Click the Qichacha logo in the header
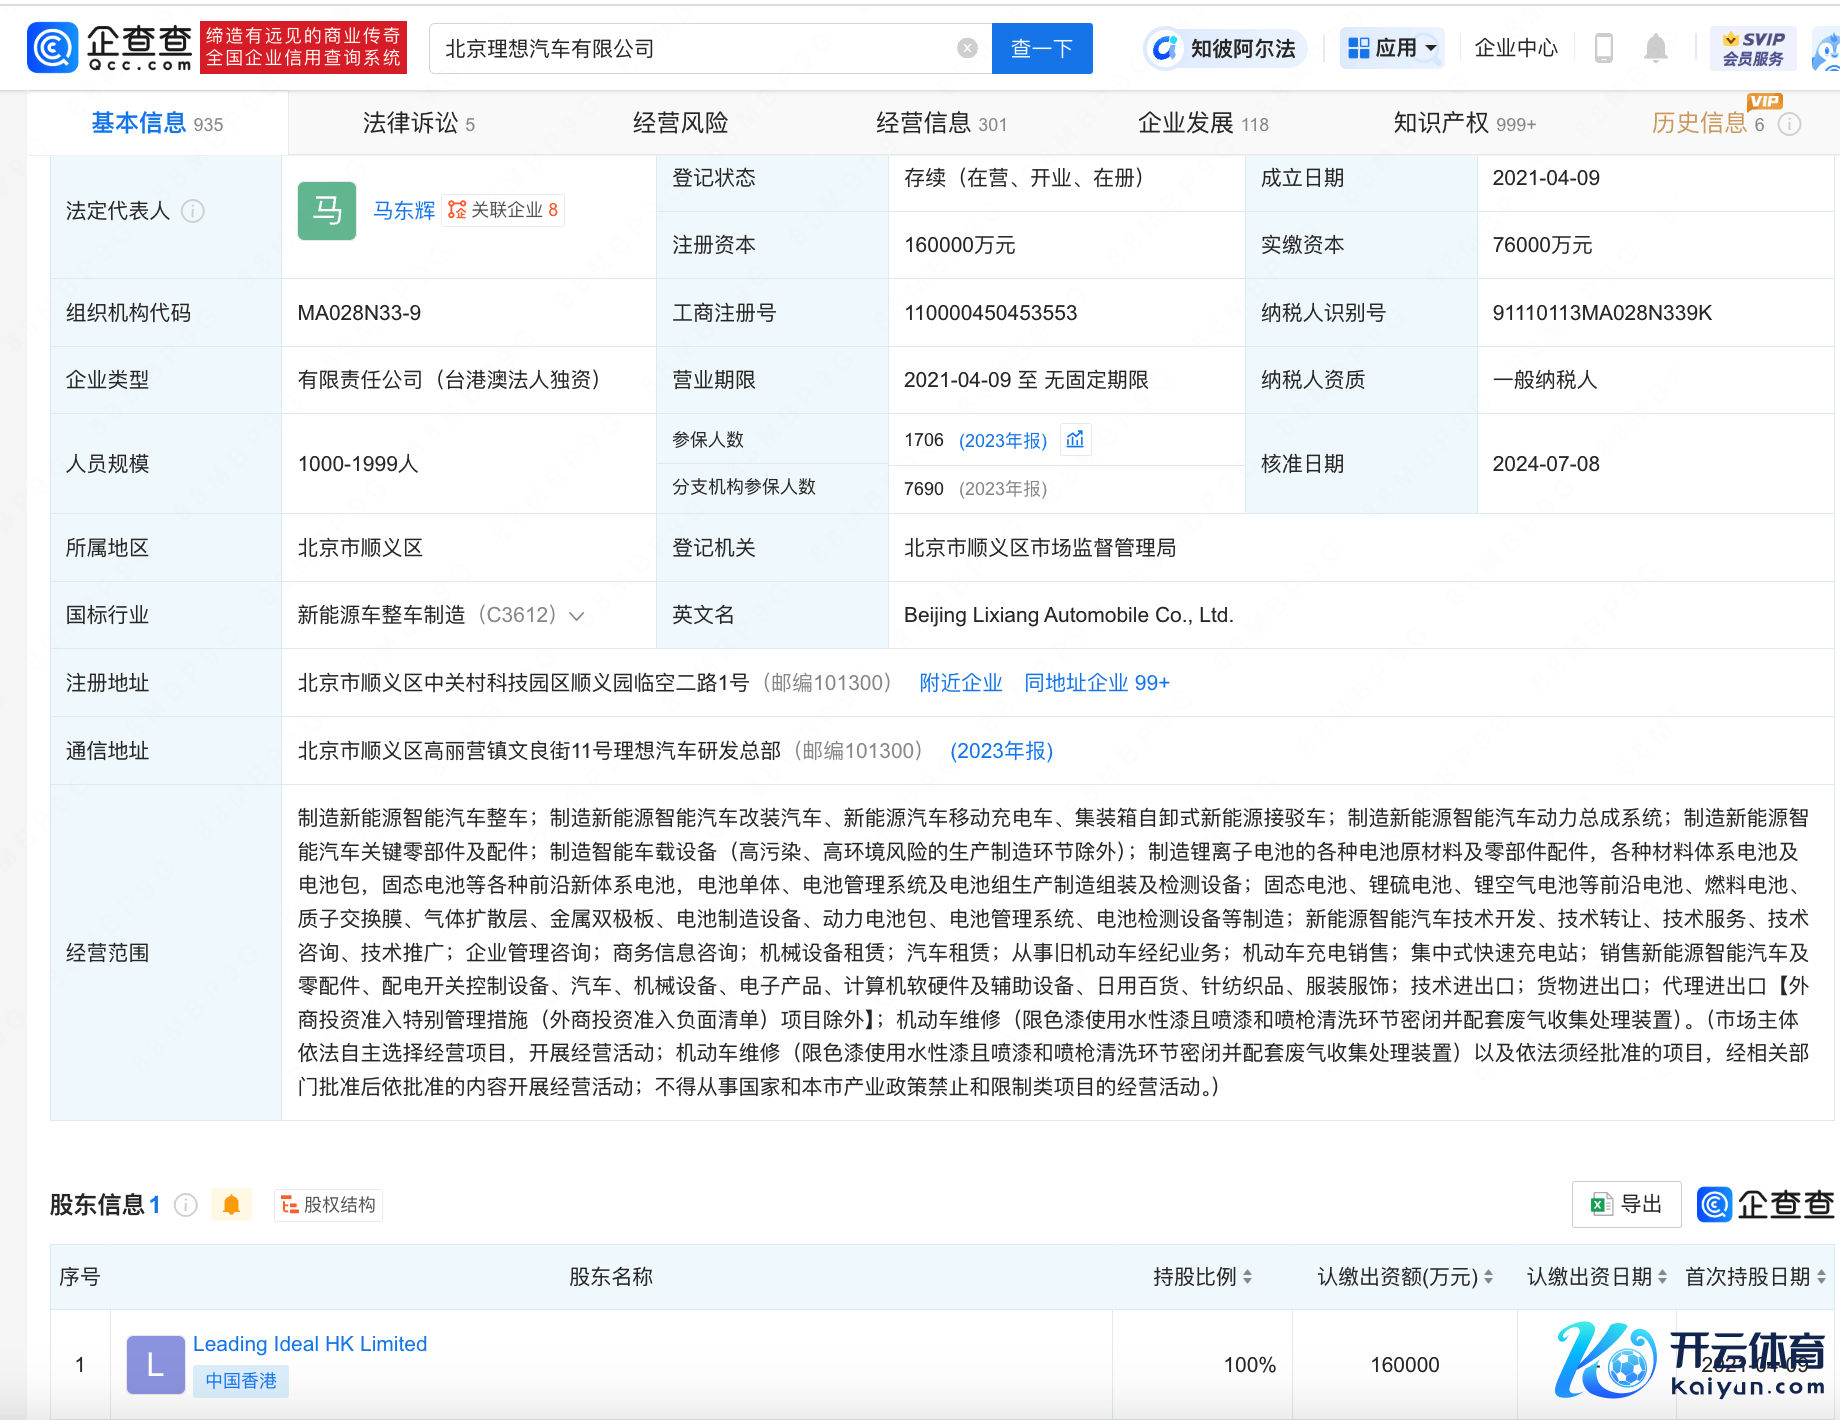Image resolution: width=1840 pixels, height=1420 pixels. 110,48
